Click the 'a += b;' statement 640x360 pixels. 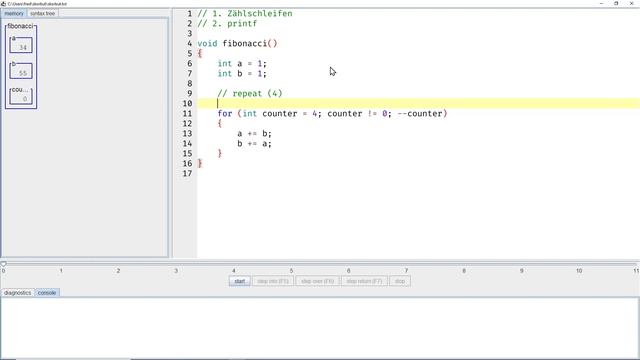coord(254,133)
